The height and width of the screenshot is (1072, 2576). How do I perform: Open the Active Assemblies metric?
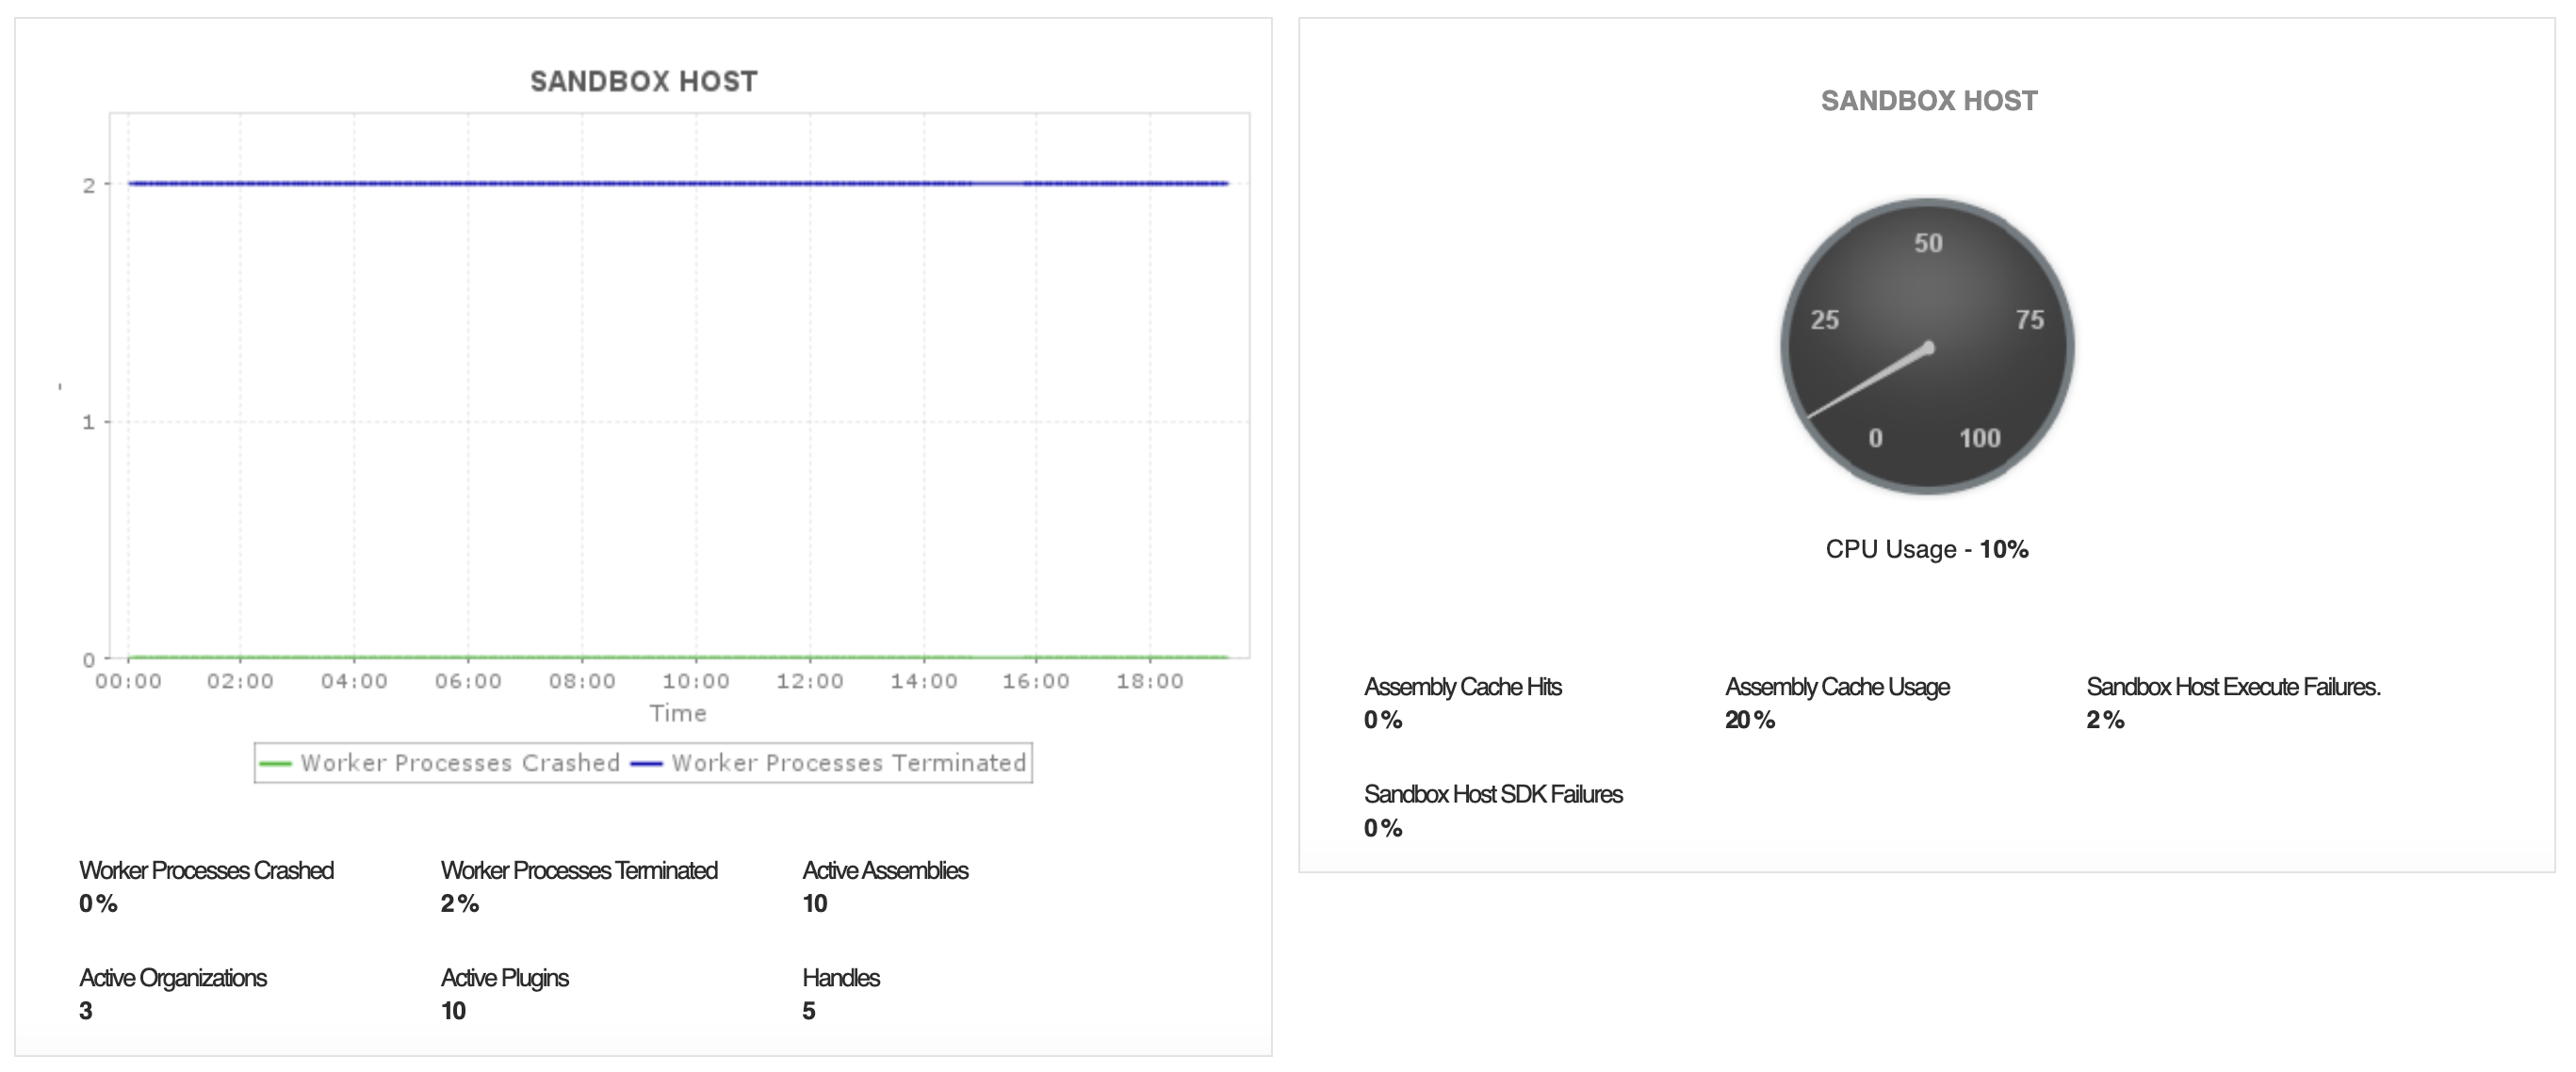(x=885, y=870)
